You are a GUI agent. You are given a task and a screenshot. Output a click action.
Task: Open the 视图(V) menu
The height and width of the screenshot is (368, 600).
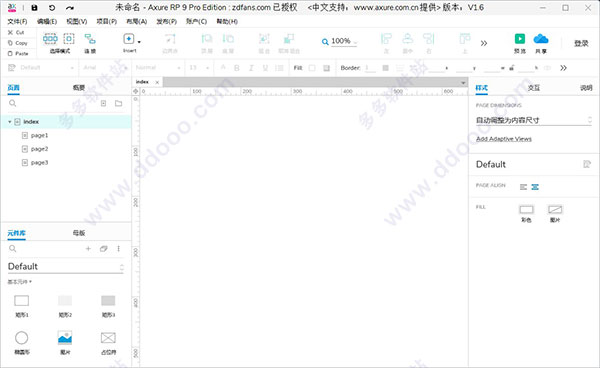pyautogui.click(x=77, y=21)
